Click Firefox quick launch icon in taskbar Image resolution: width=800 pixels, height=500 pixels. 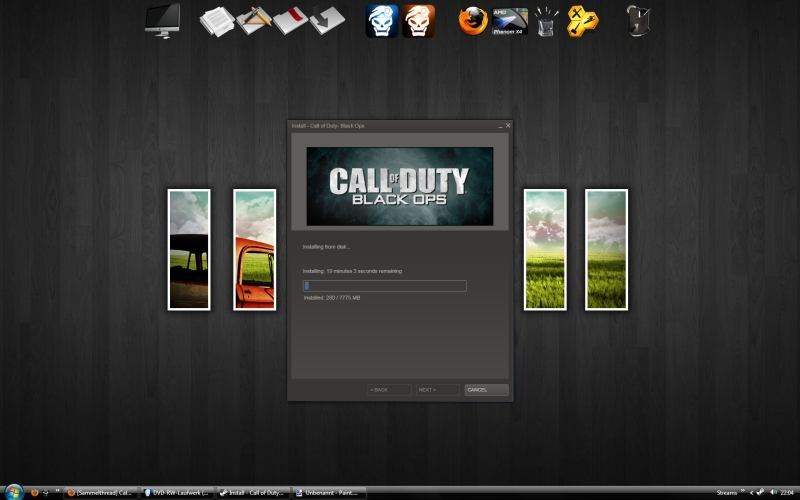tap(35, 493)
